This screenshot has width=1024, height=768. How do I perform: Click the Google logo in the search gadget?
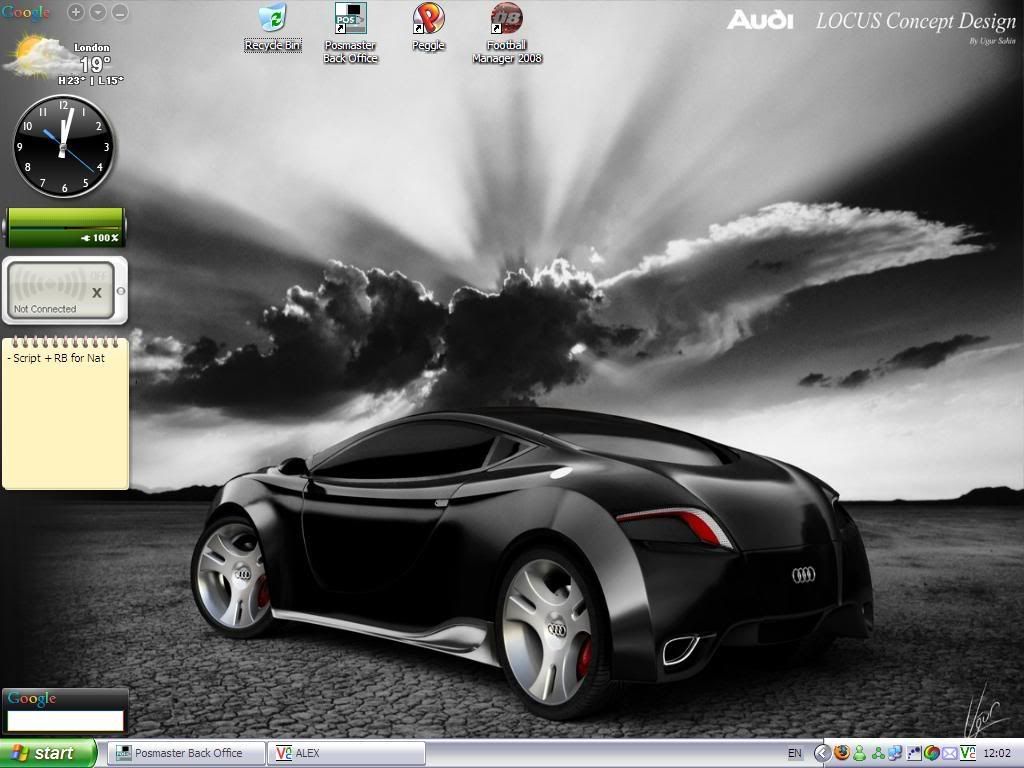coord(32,699)
